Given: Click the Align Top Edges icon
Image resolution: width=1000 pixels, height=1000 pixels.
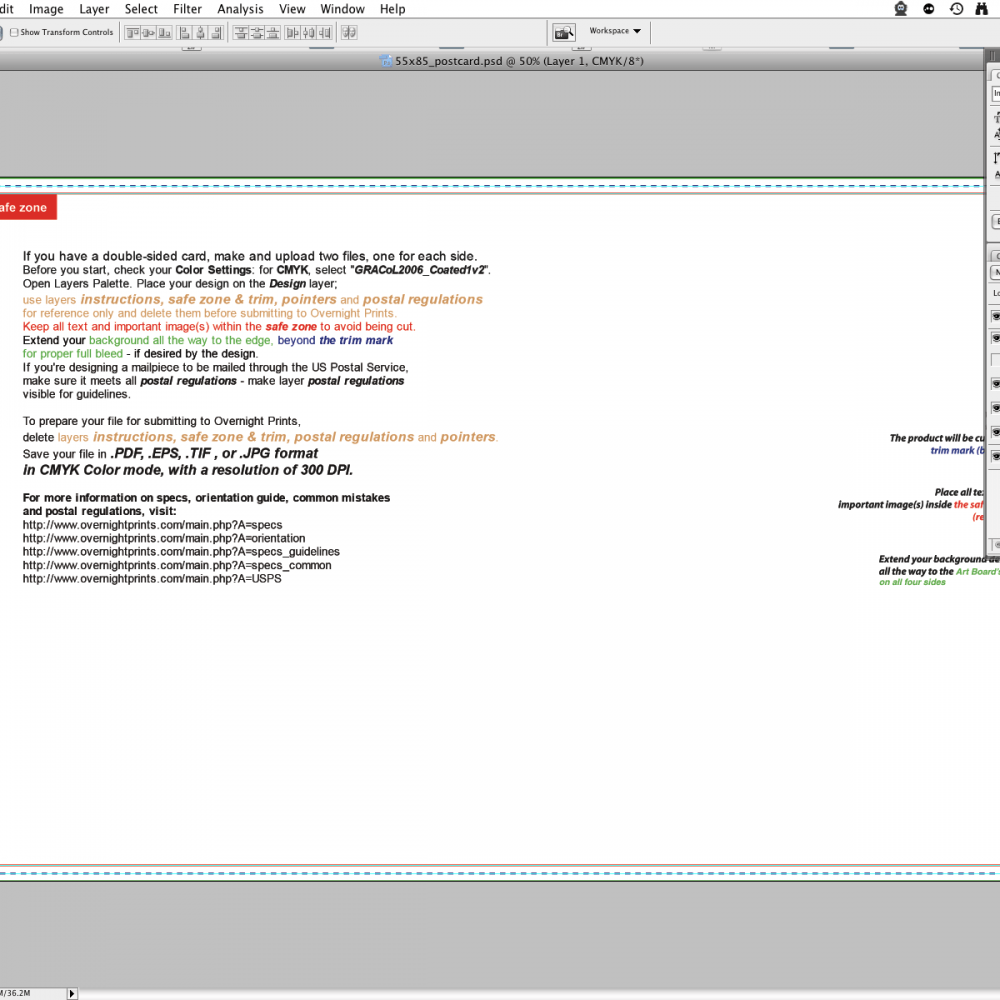Looking at the screenshot, I should pyautogui.click(x=132, y=32).
